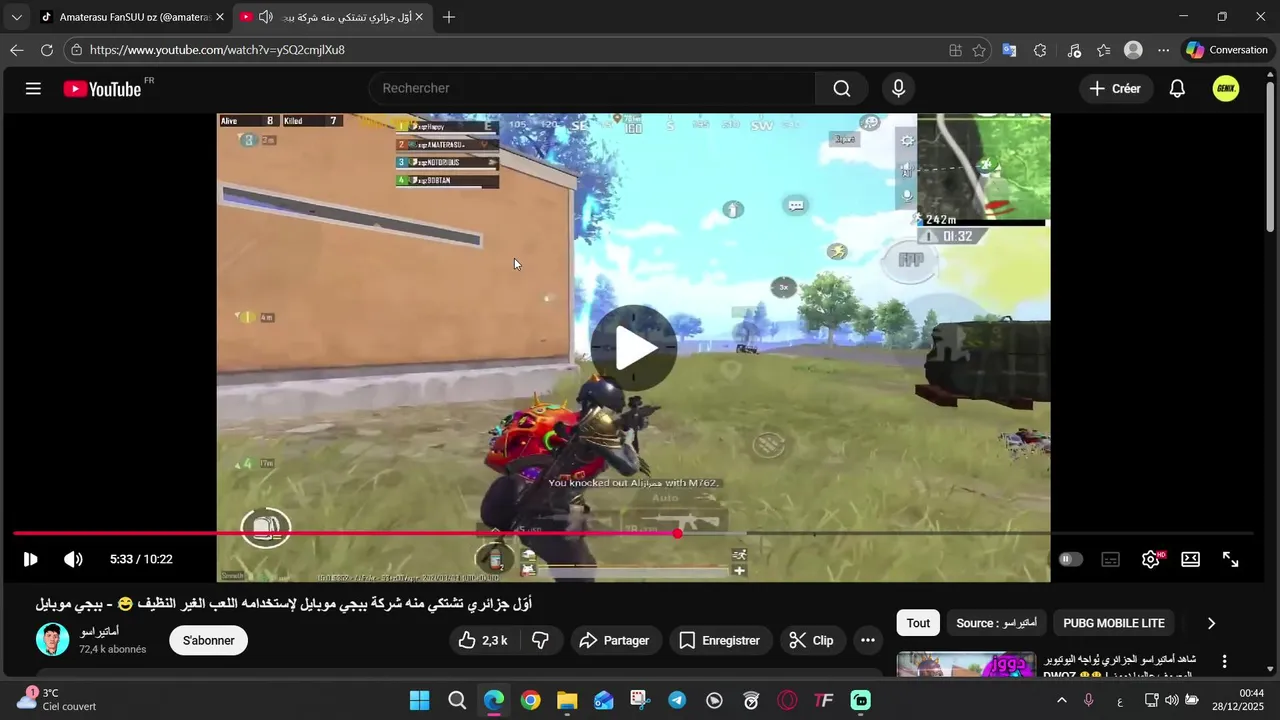Screen dimensions: 1280x720
Task: Open the أماتيراسو channel name link
Action: point(100,631)
